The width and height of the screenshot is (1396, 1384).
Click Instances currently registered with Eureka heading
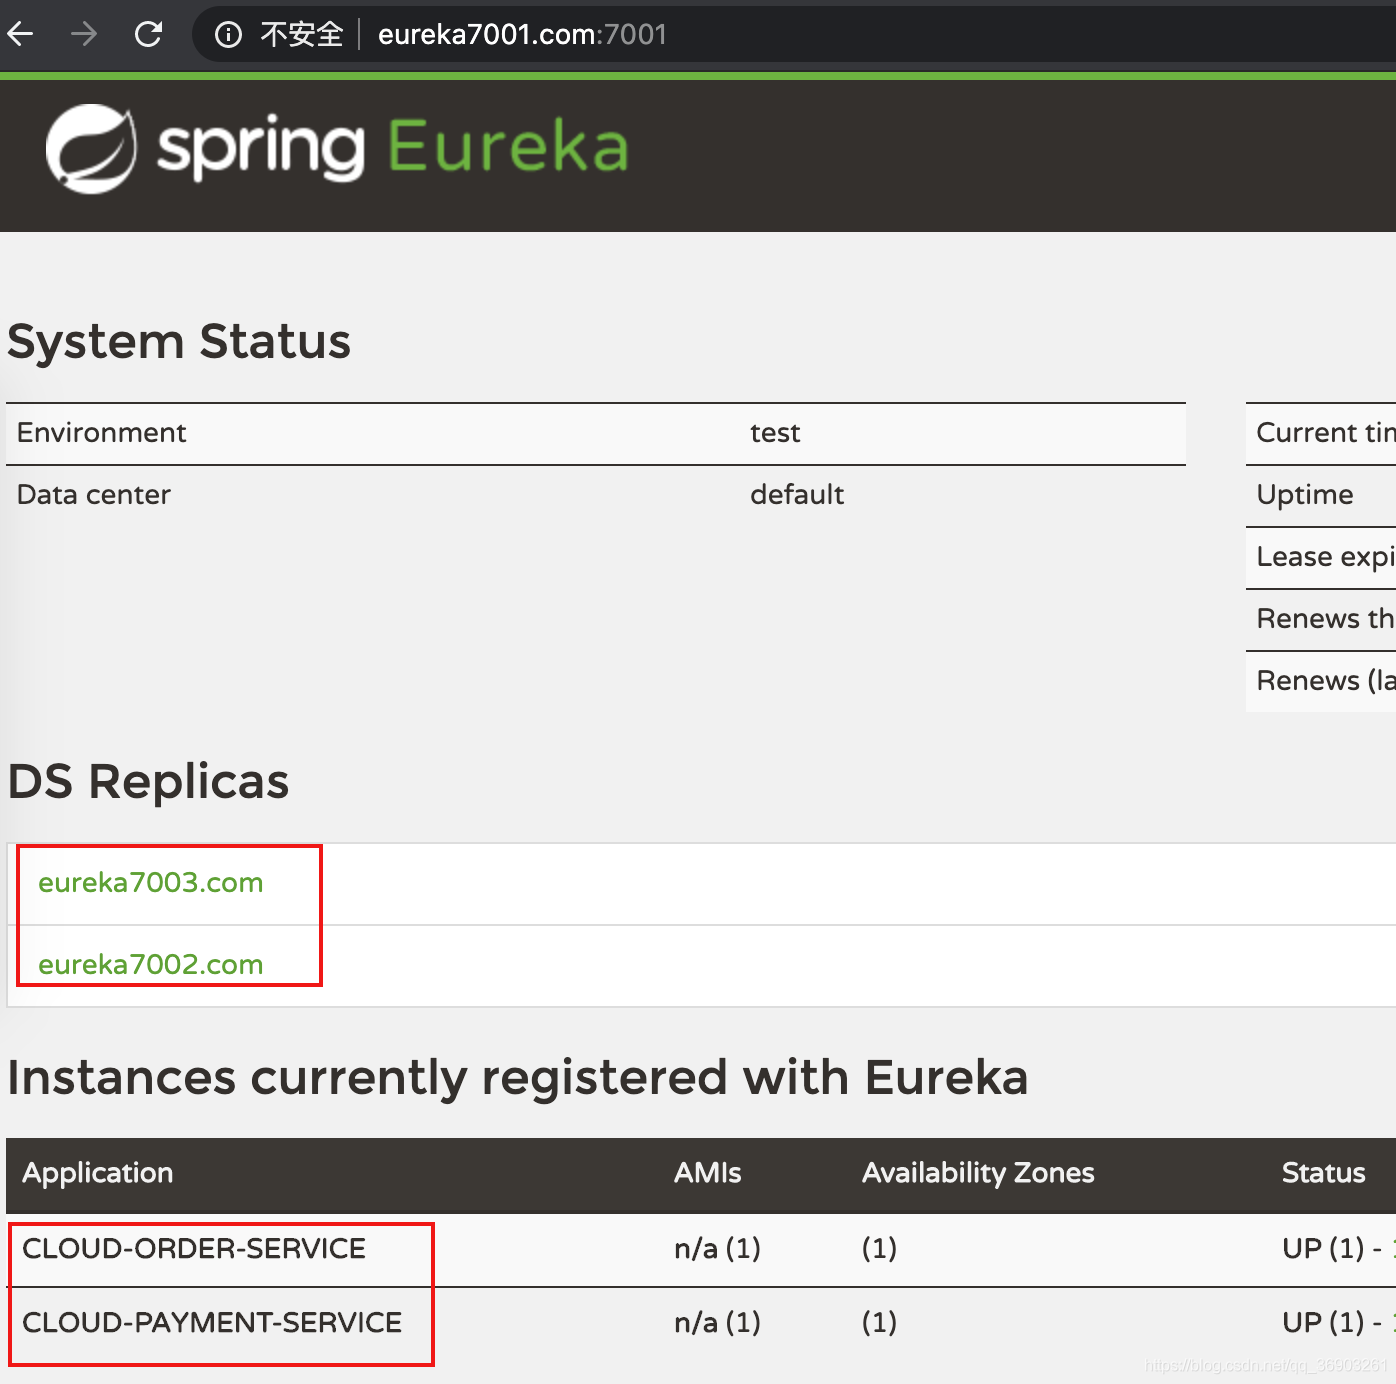click(x=518, y=1078)
